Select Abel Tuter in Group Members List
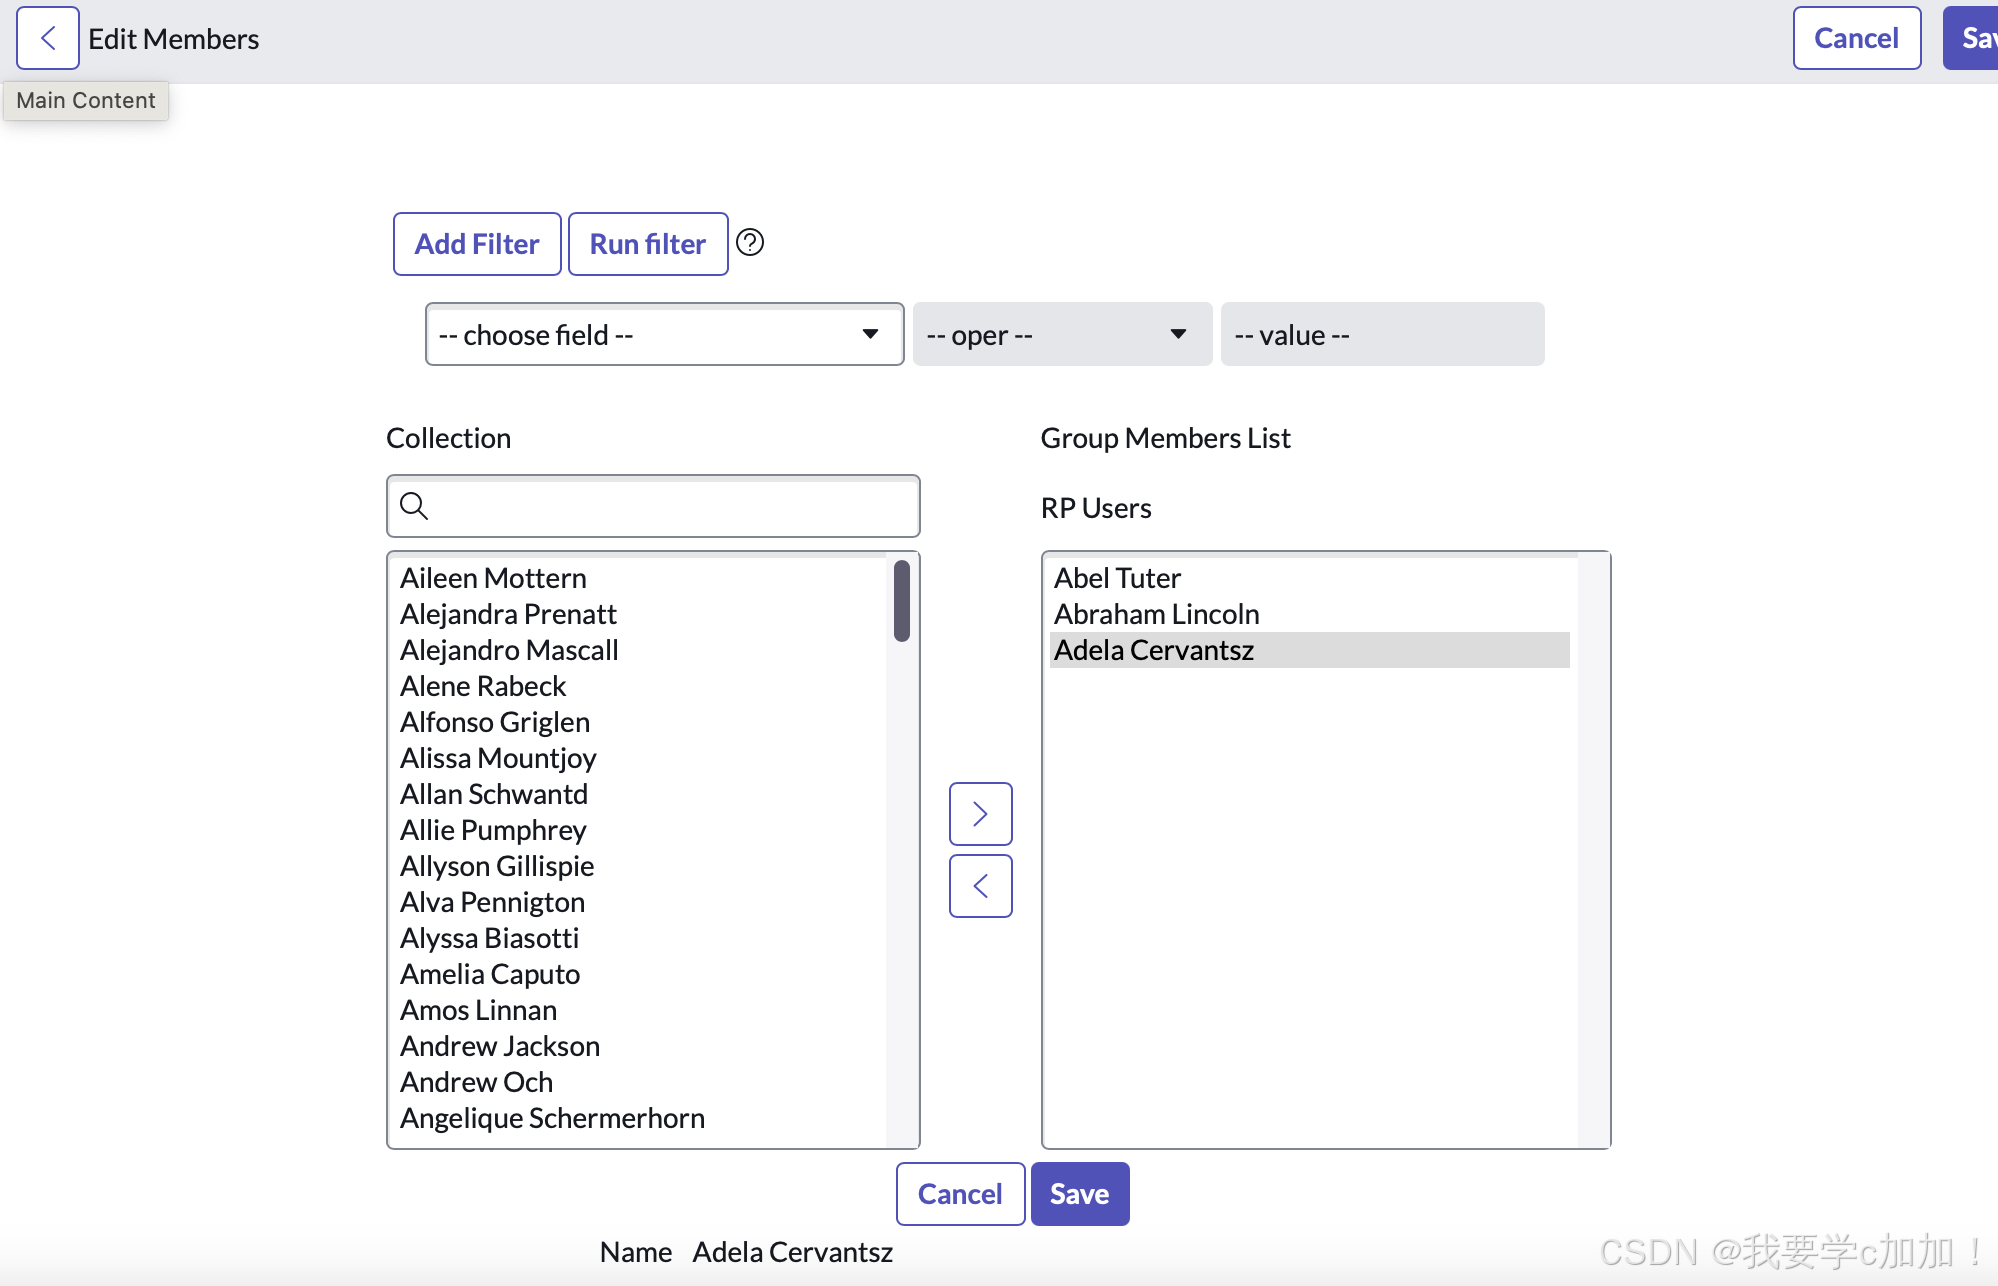This screenshot has width=1998, height=1286. coord(1117,578)
